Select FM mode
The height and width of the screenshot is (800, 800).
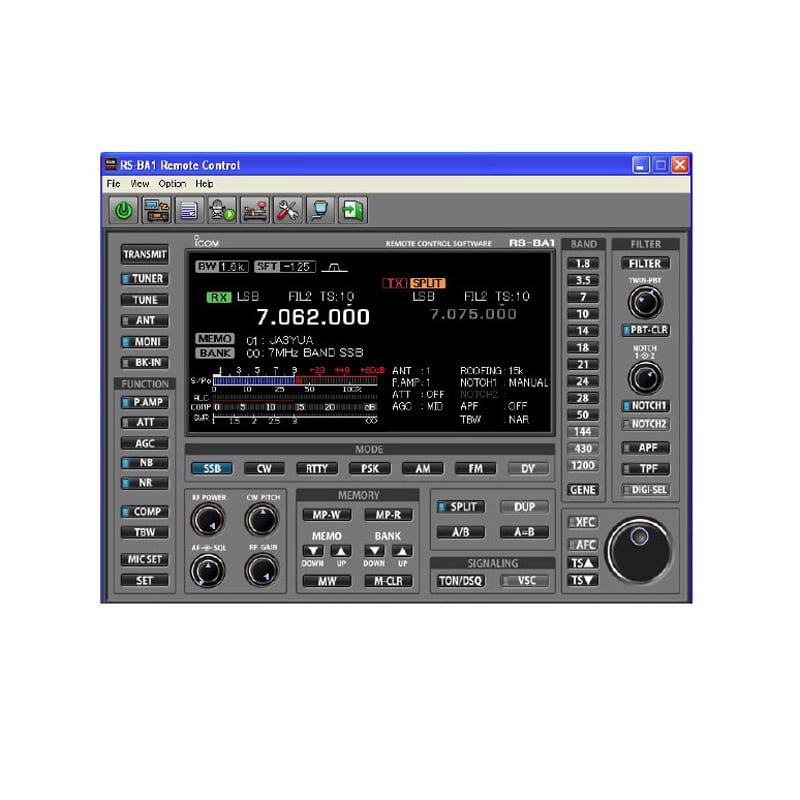coord(475,468)
